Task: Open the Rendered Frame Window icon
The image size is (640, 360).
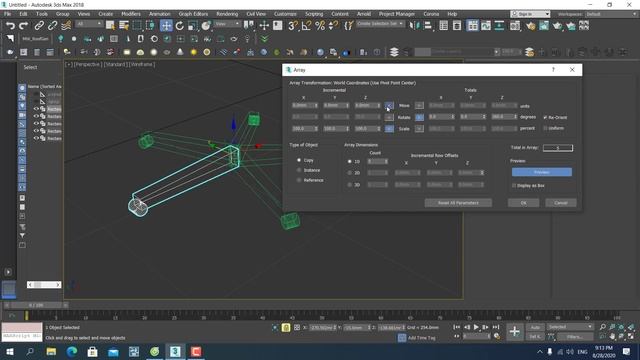Action: [544, 26]
